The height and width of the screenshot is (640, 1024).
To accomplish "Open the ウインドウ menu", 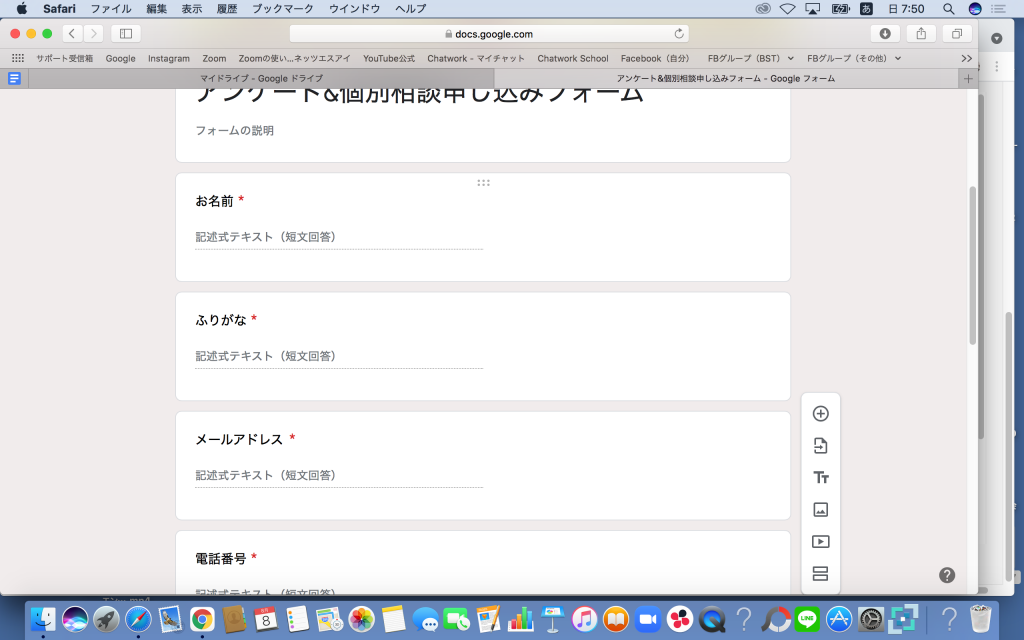I will click(355, 8).
